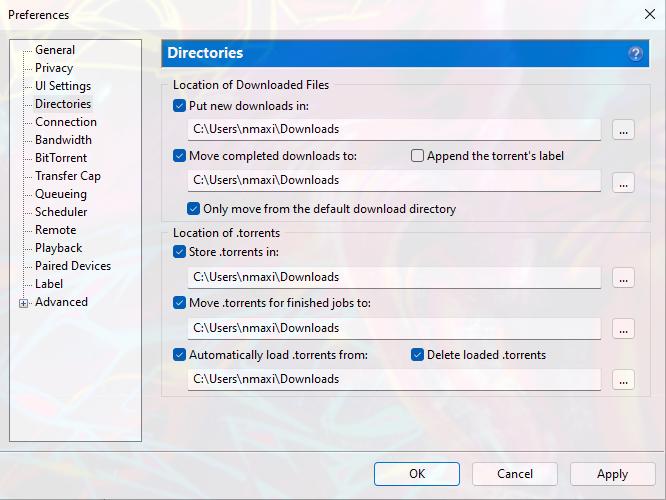Uncheck 'Only move from the default download directory'

pos(193,209)
